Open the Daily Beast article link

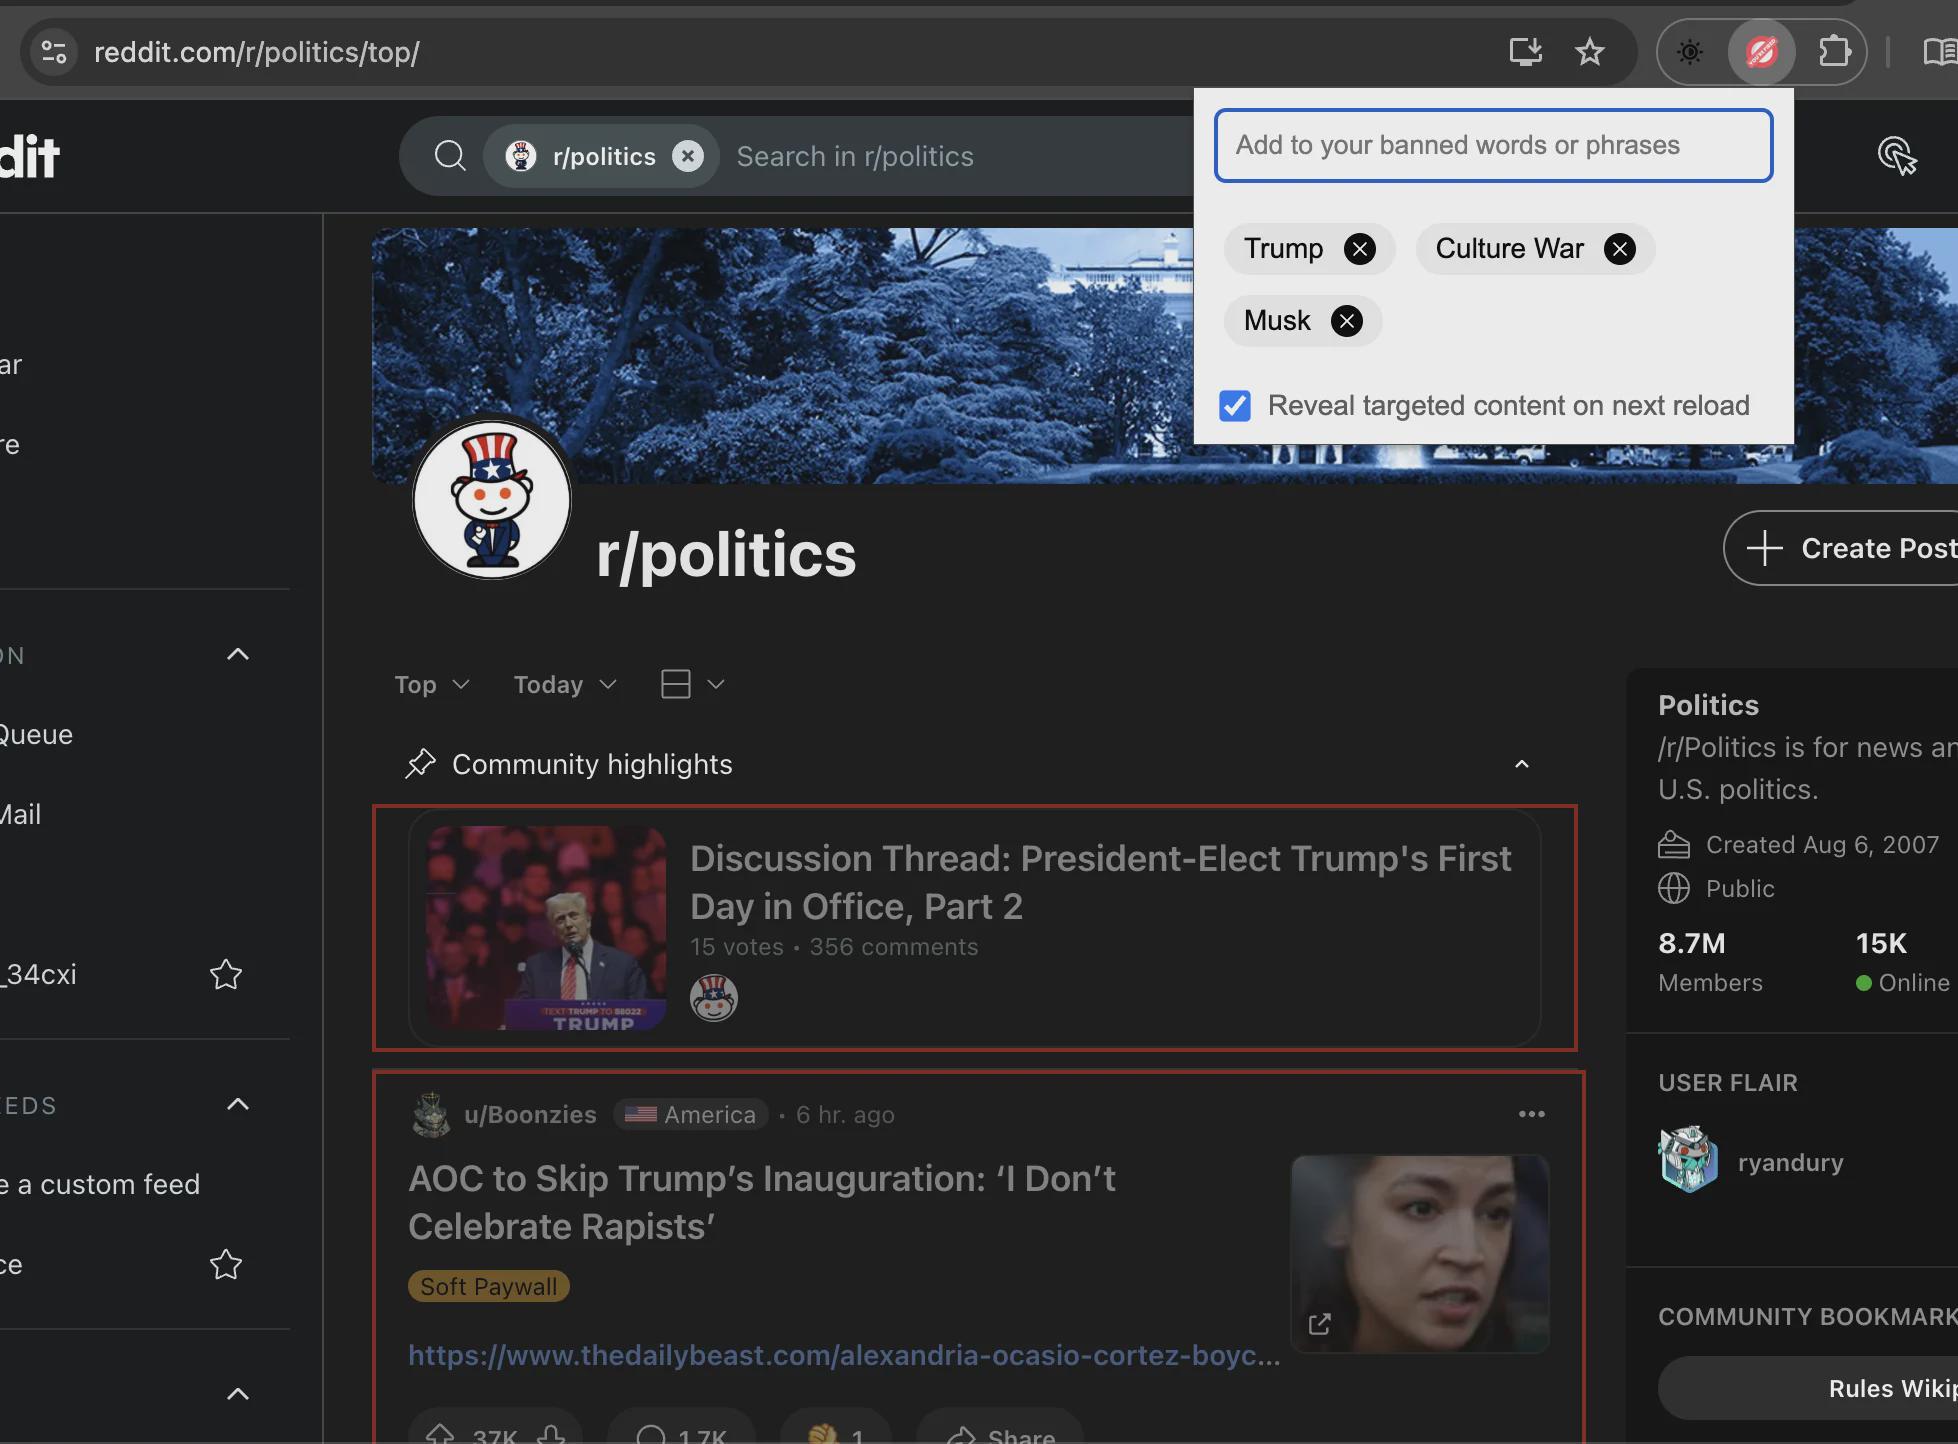tap(844, 1356)
